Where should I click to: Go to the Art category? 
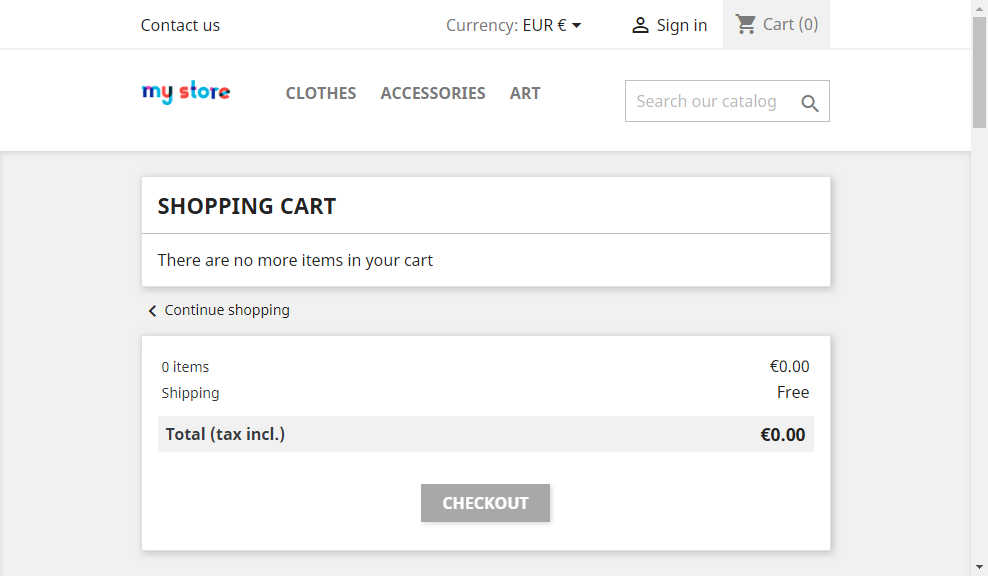tap(525, 93)
